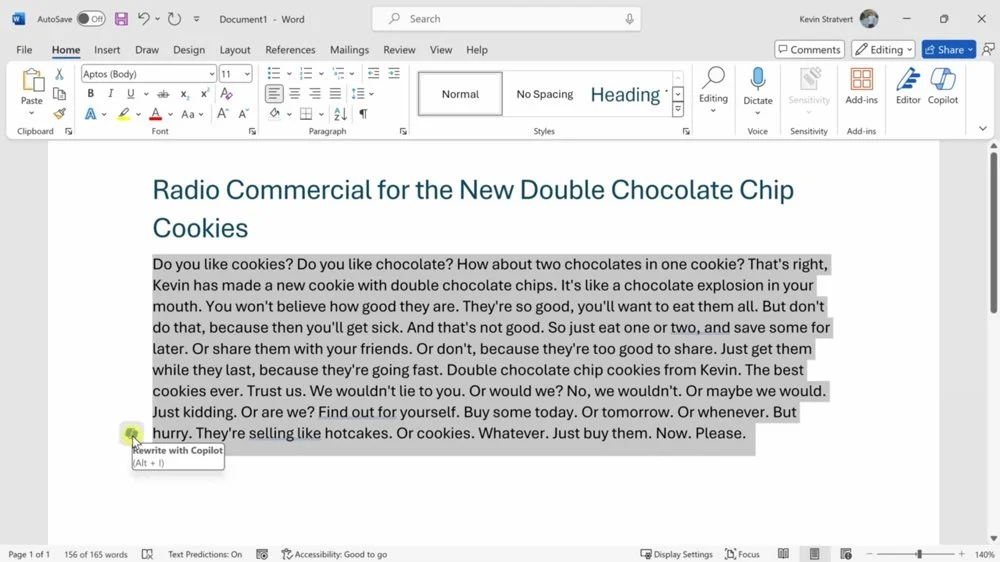Click the Show/Hide paragraph marks icon
1000x562 pixels.
(363, 114)
